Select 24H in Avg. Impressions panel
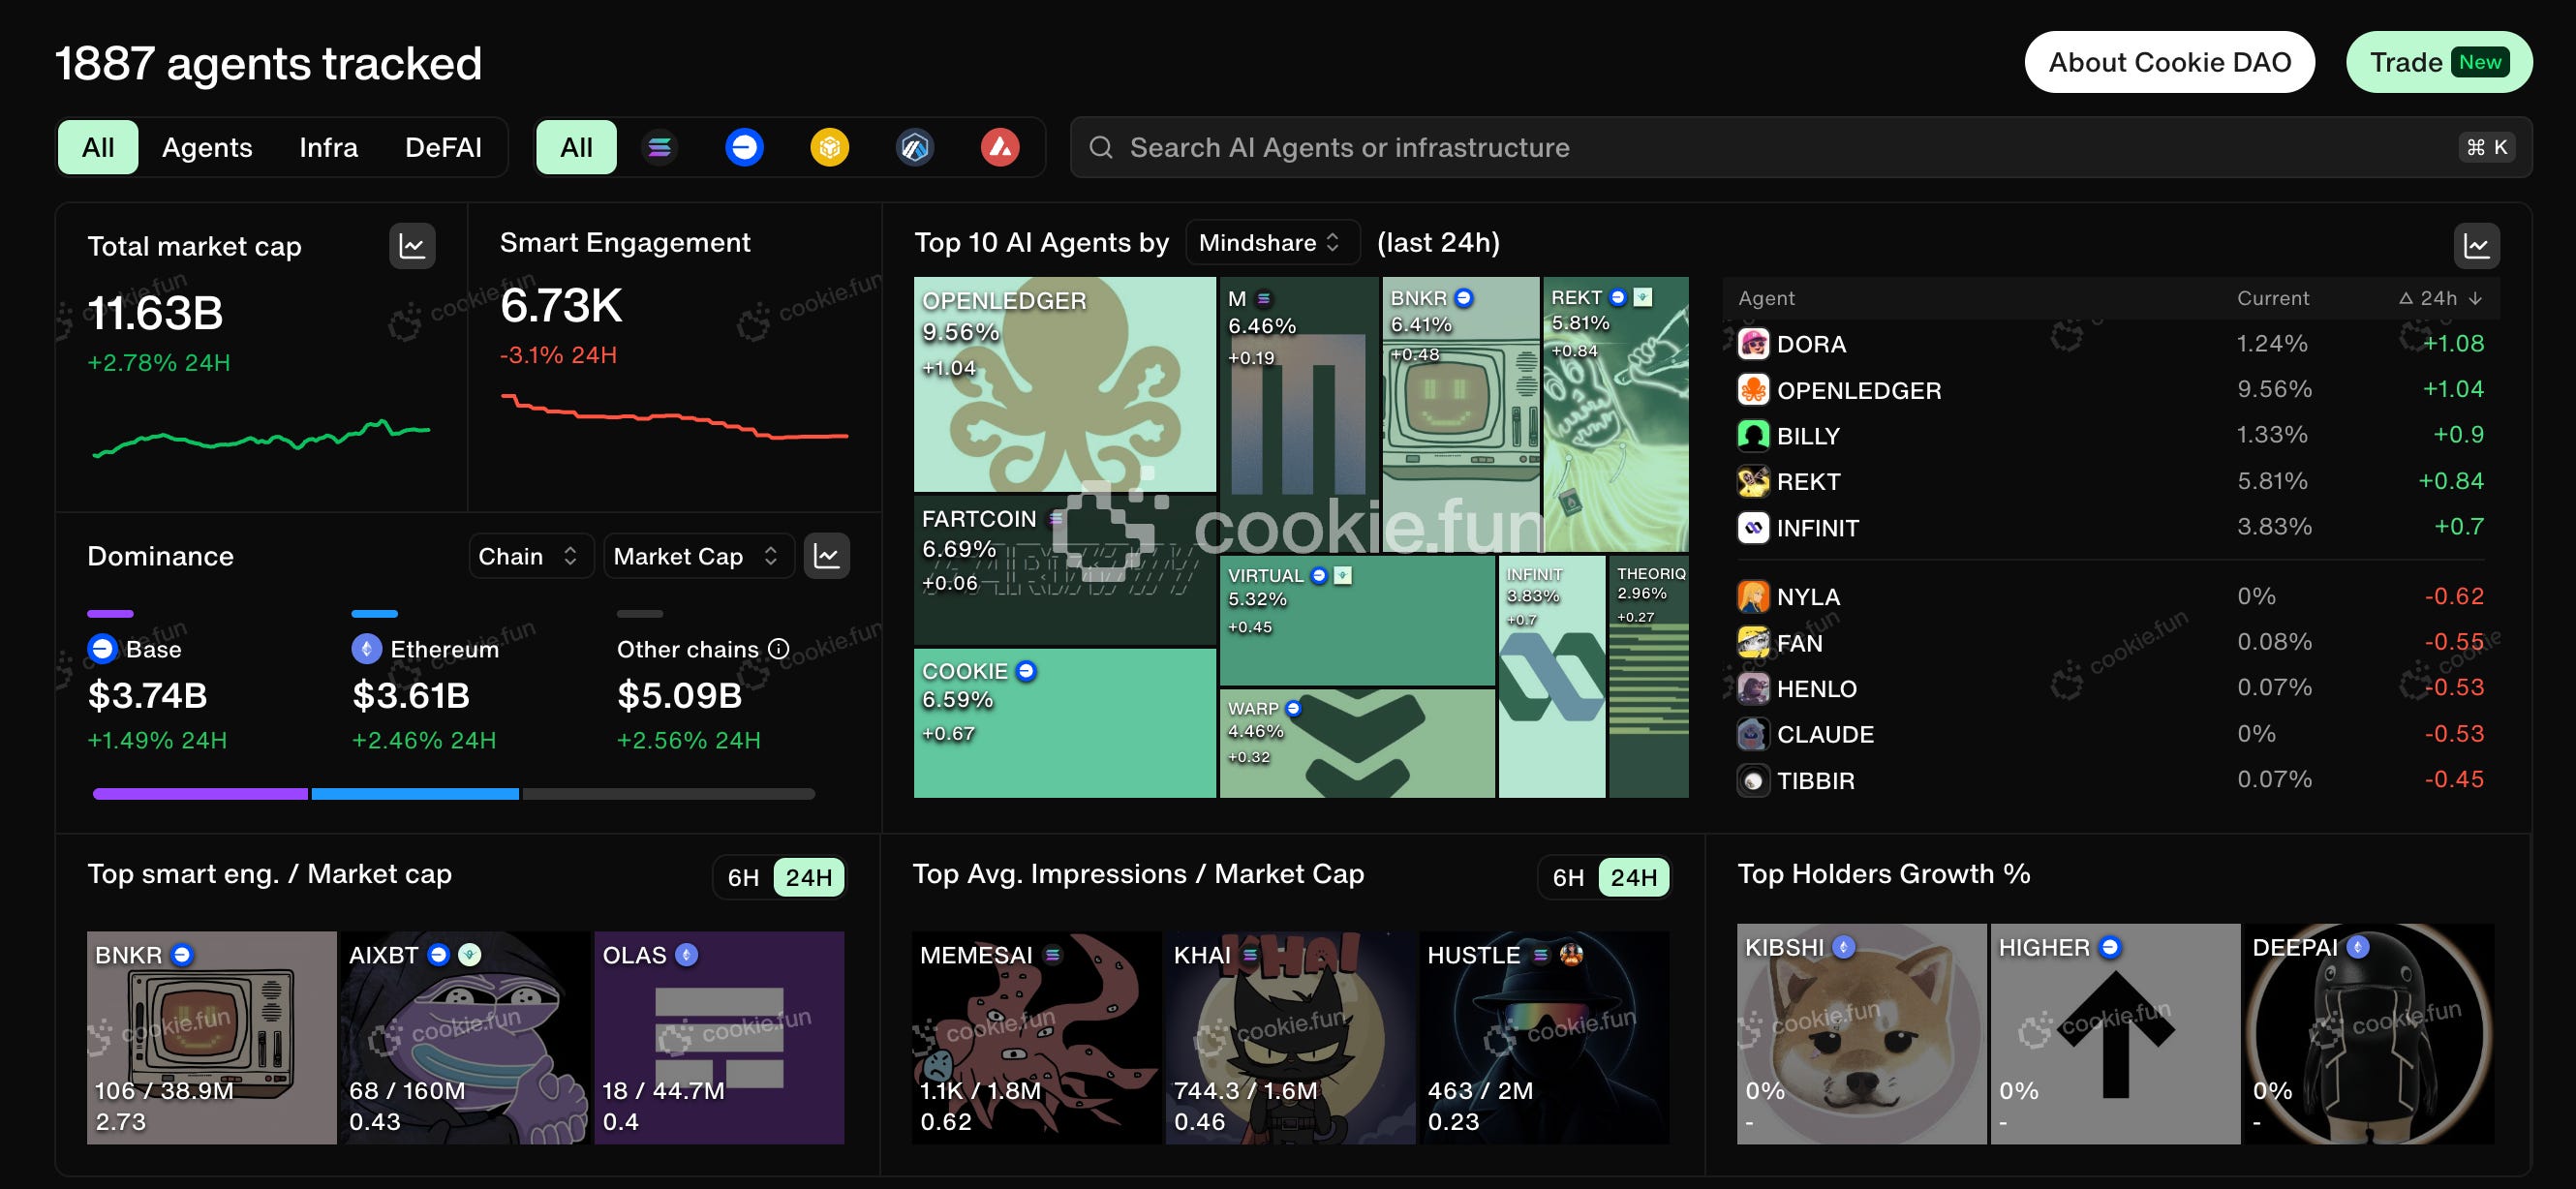This screenshot has height=1189, width=2576. point(1633,877)
